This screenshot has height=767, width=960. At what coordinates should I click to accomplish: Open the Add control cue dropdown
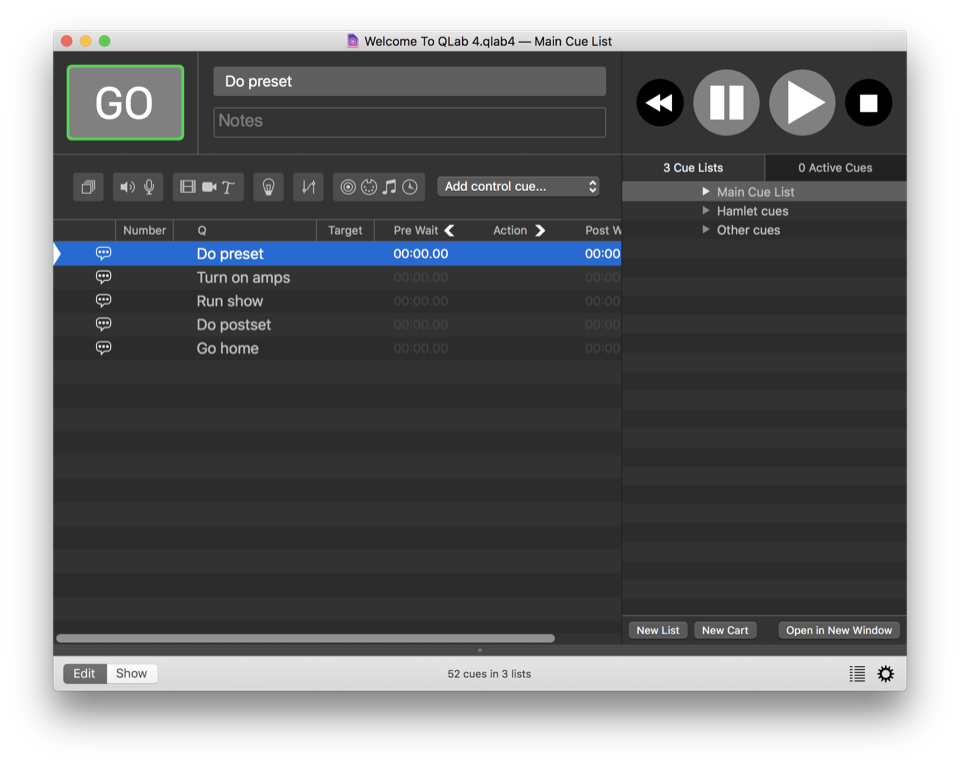pyautogui.click(x=519, y=187)
